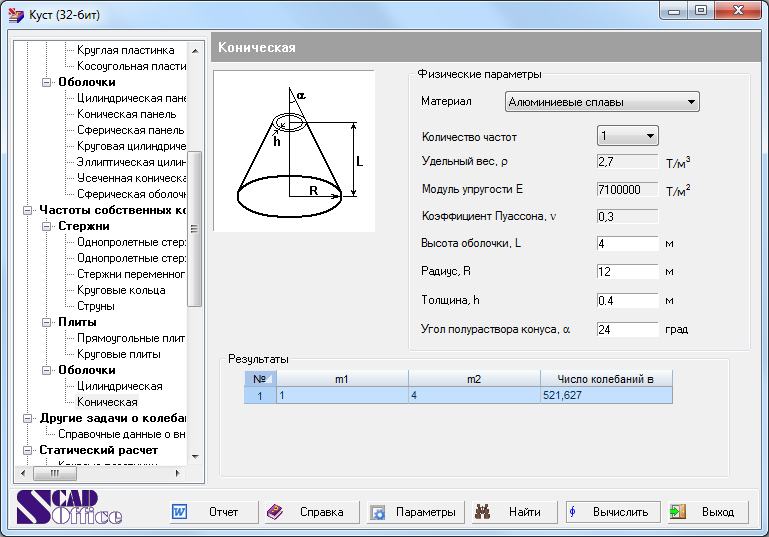Image resolution: width=769 pixels, height=537 pixels.
Task: Click the settings icon on Параметры button
Action: point(378,512)
